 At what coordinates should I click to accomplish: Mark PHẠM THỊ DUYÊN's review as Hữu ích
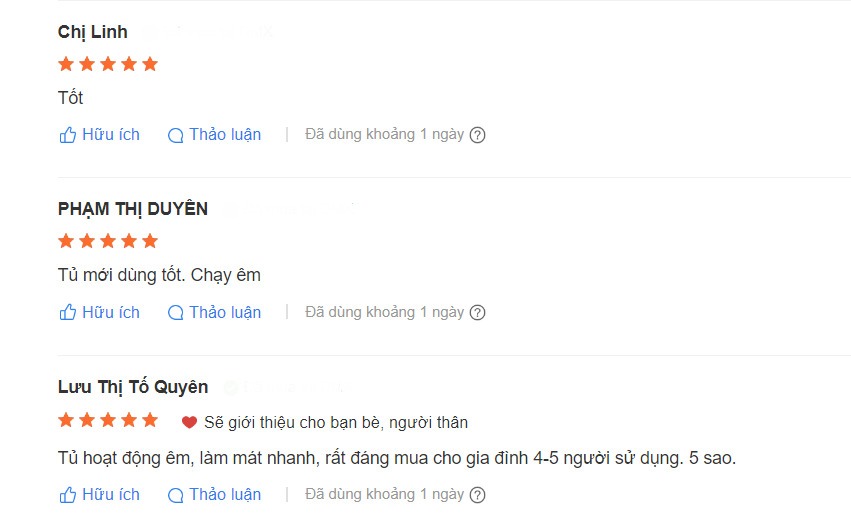99,313
